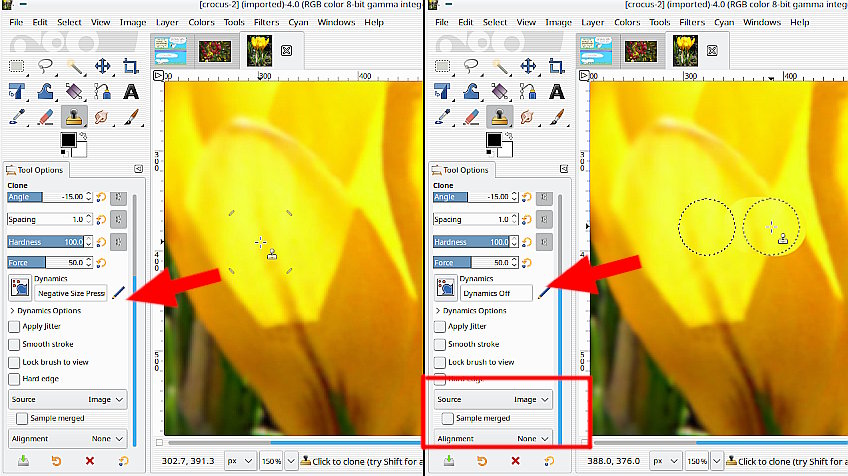Click Spacing value field in left window

coord(47,220)
